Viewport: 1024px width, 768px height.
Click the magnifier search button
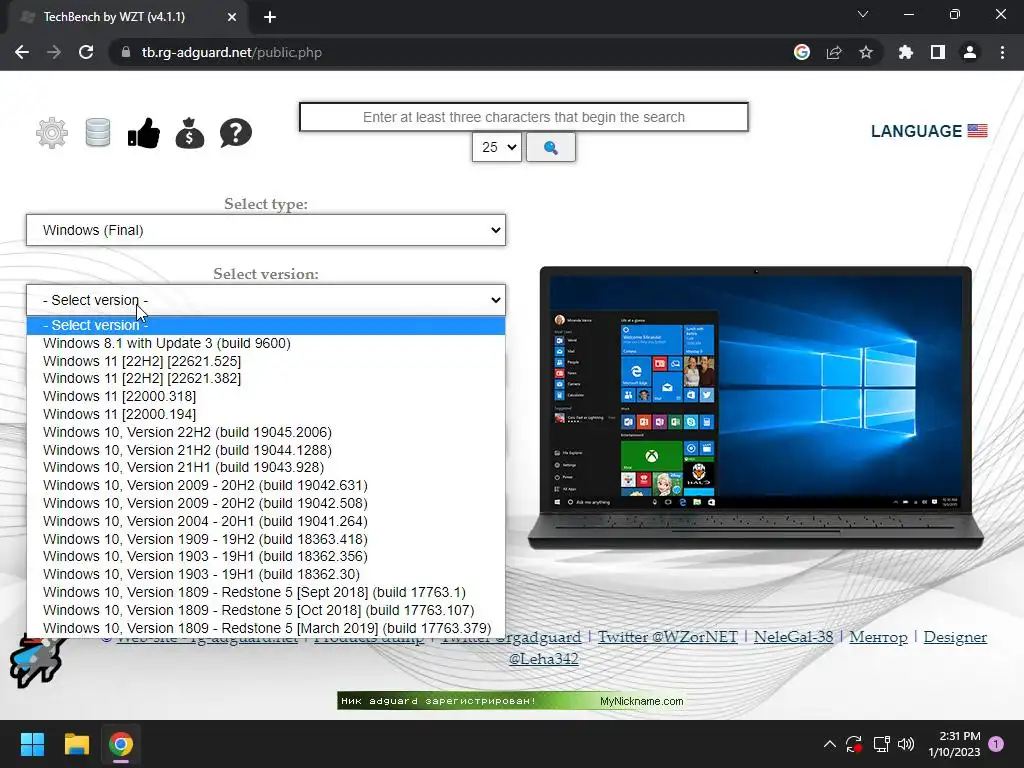(551, 148)
